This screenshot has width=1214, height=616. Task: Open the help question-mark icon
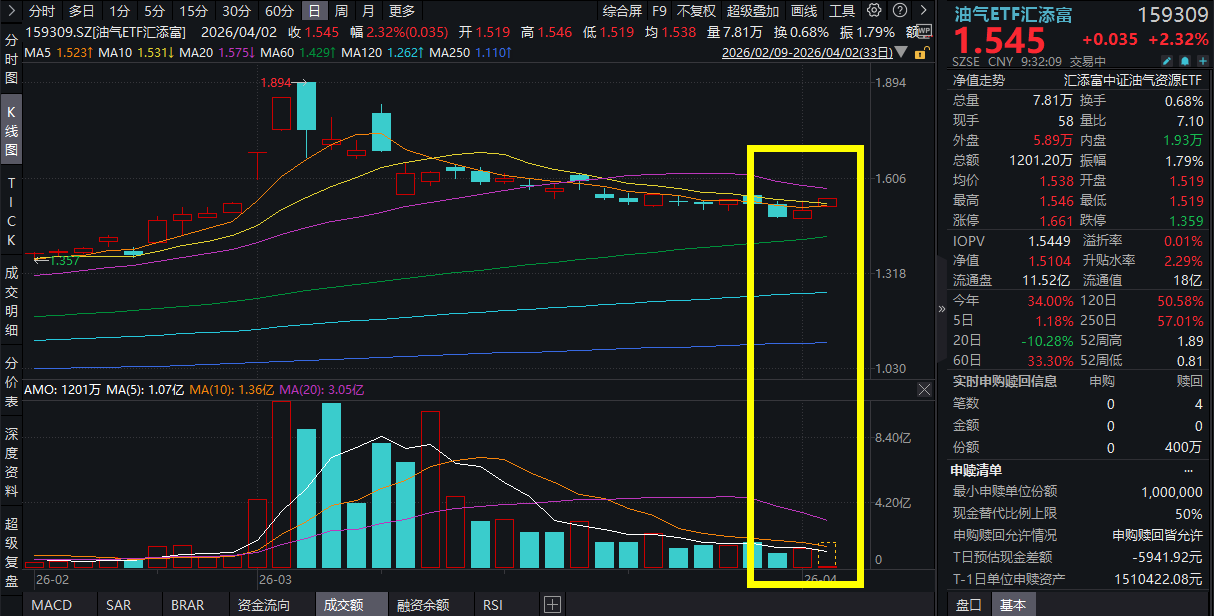point(899,11)
